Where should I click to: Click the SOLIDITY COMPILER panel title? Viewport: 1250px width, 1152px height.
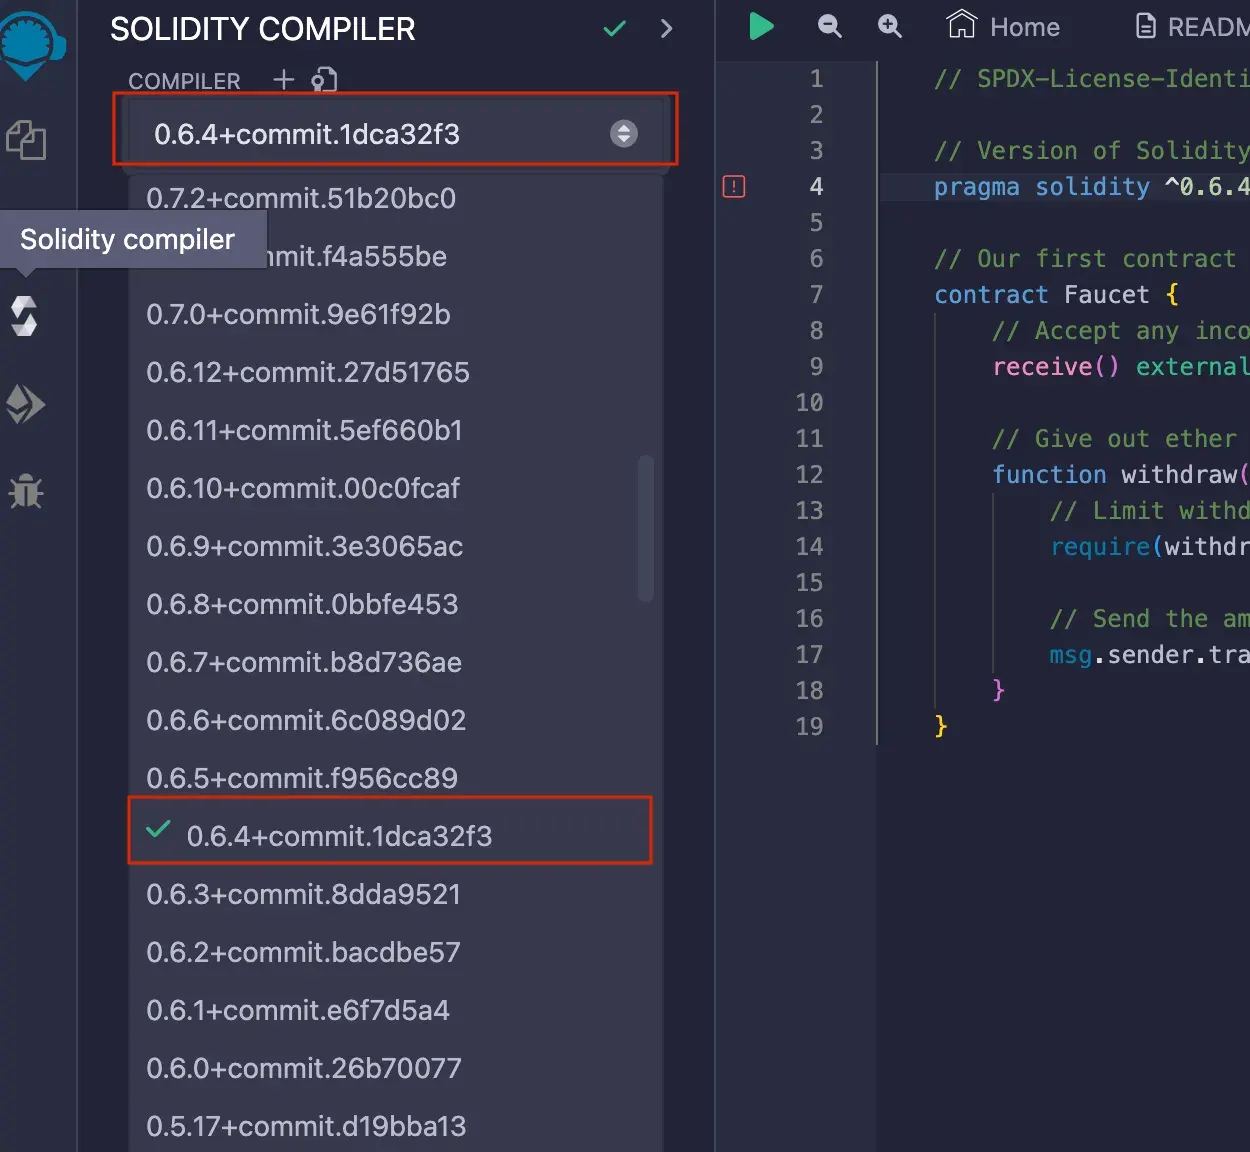click(x=262, y=29)
